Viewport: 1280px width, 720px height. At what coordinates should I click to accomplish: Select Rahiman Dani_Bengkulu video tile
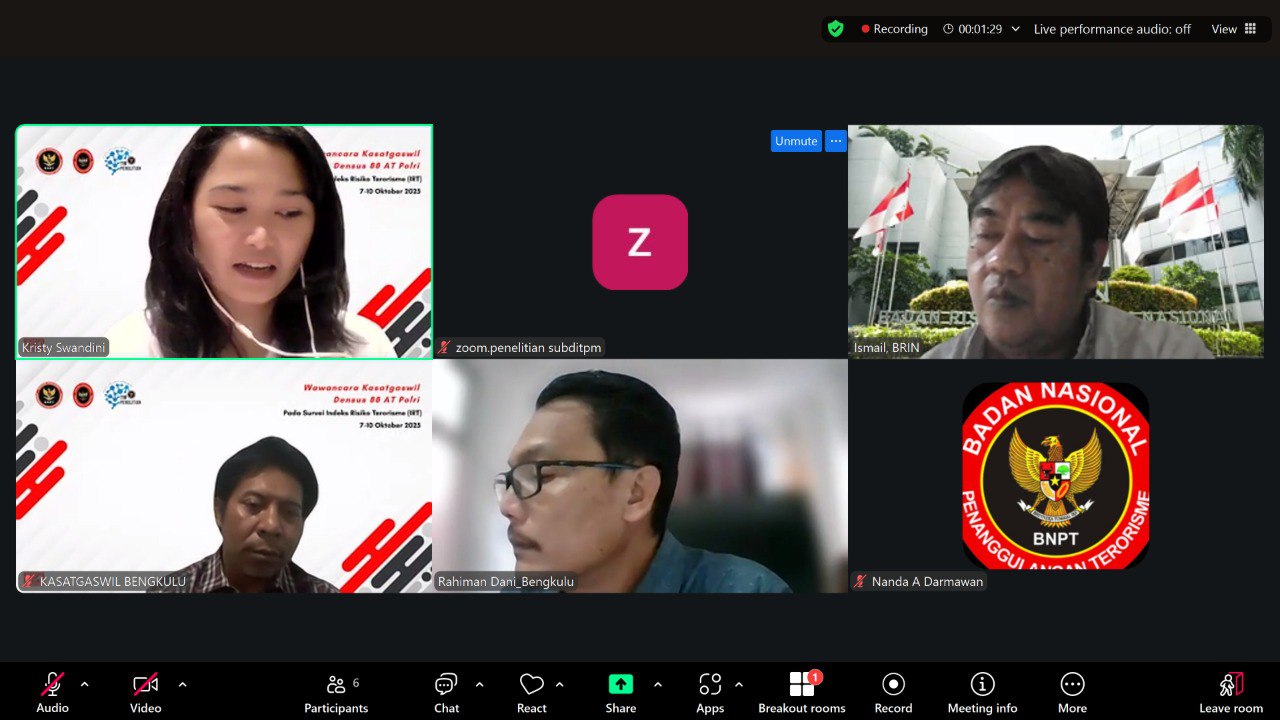point(640,476)
